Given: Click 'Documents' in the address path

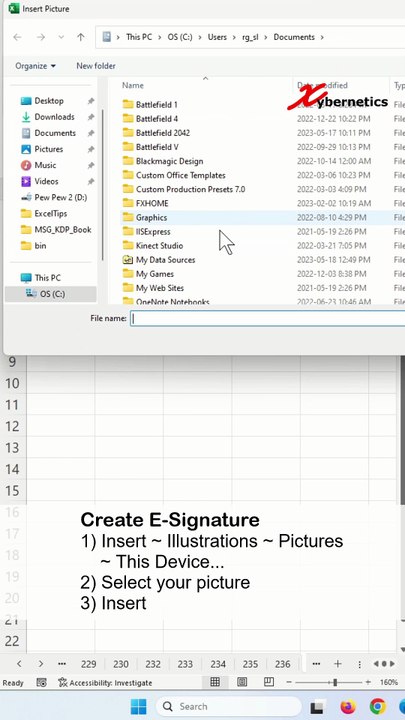Looking at the screenshot, I should [x=294, y=37].
